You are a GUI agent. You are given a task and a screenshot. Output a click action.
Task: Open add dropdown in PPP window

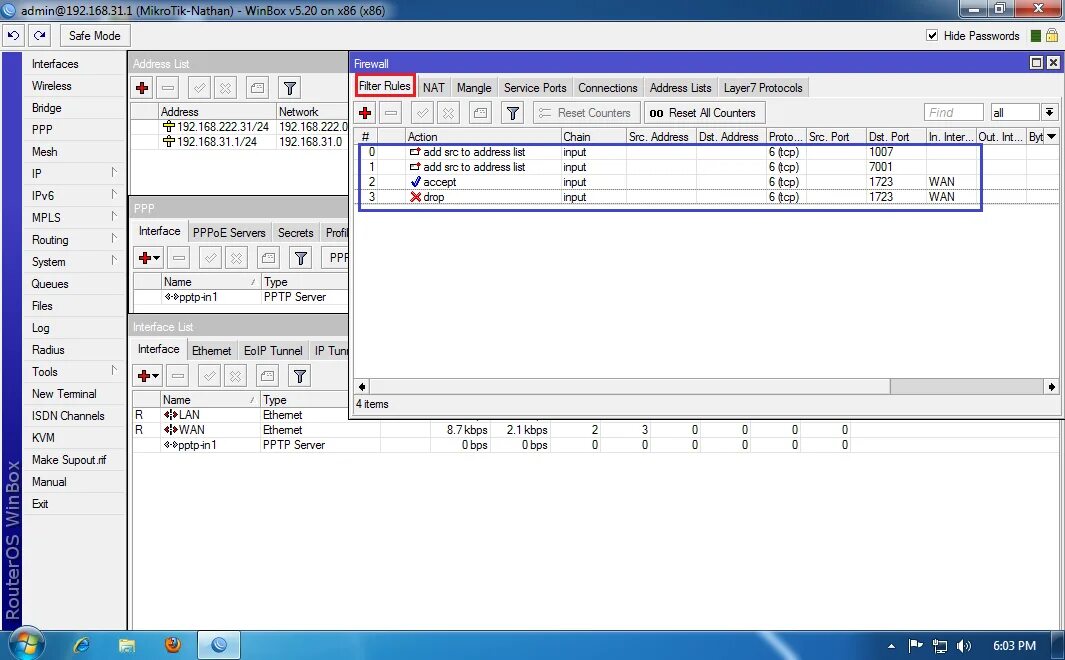click(x=148, y=257)
